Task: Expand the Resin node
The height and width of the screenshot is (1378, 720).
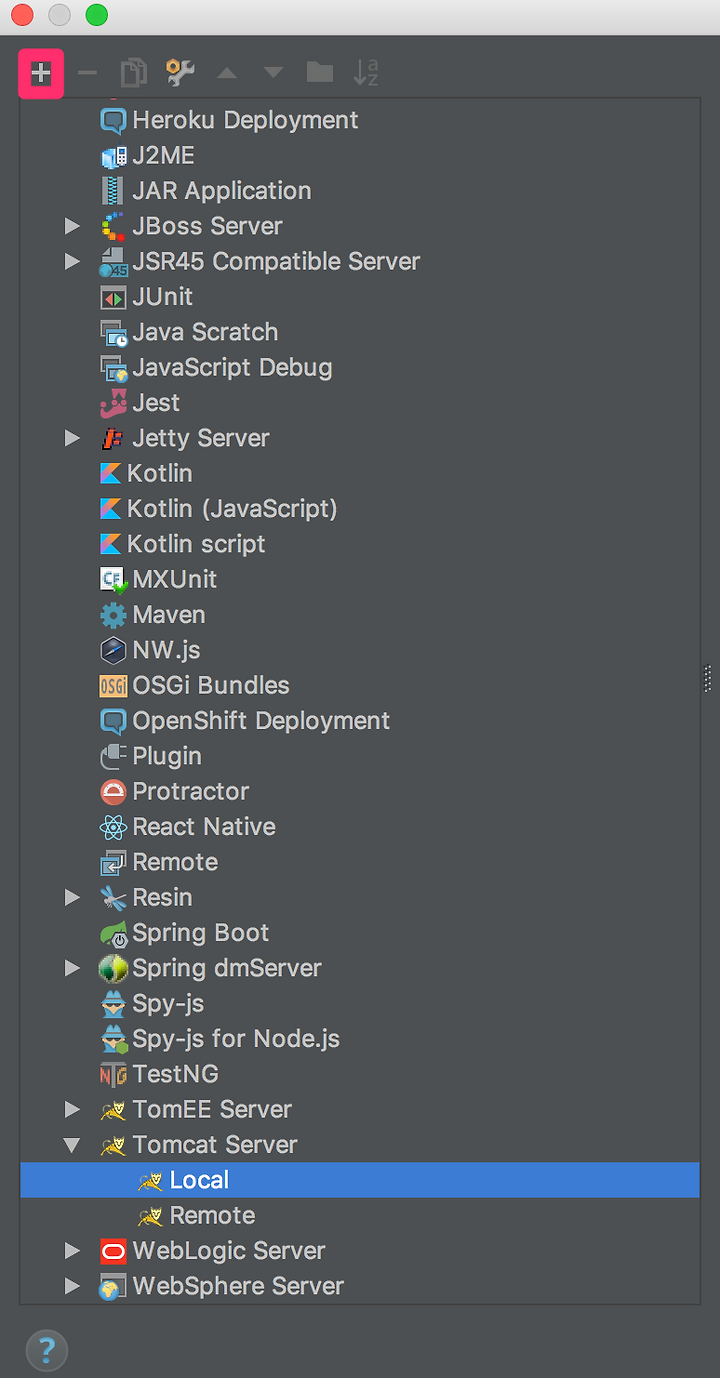Action: (x=72, y=897)
